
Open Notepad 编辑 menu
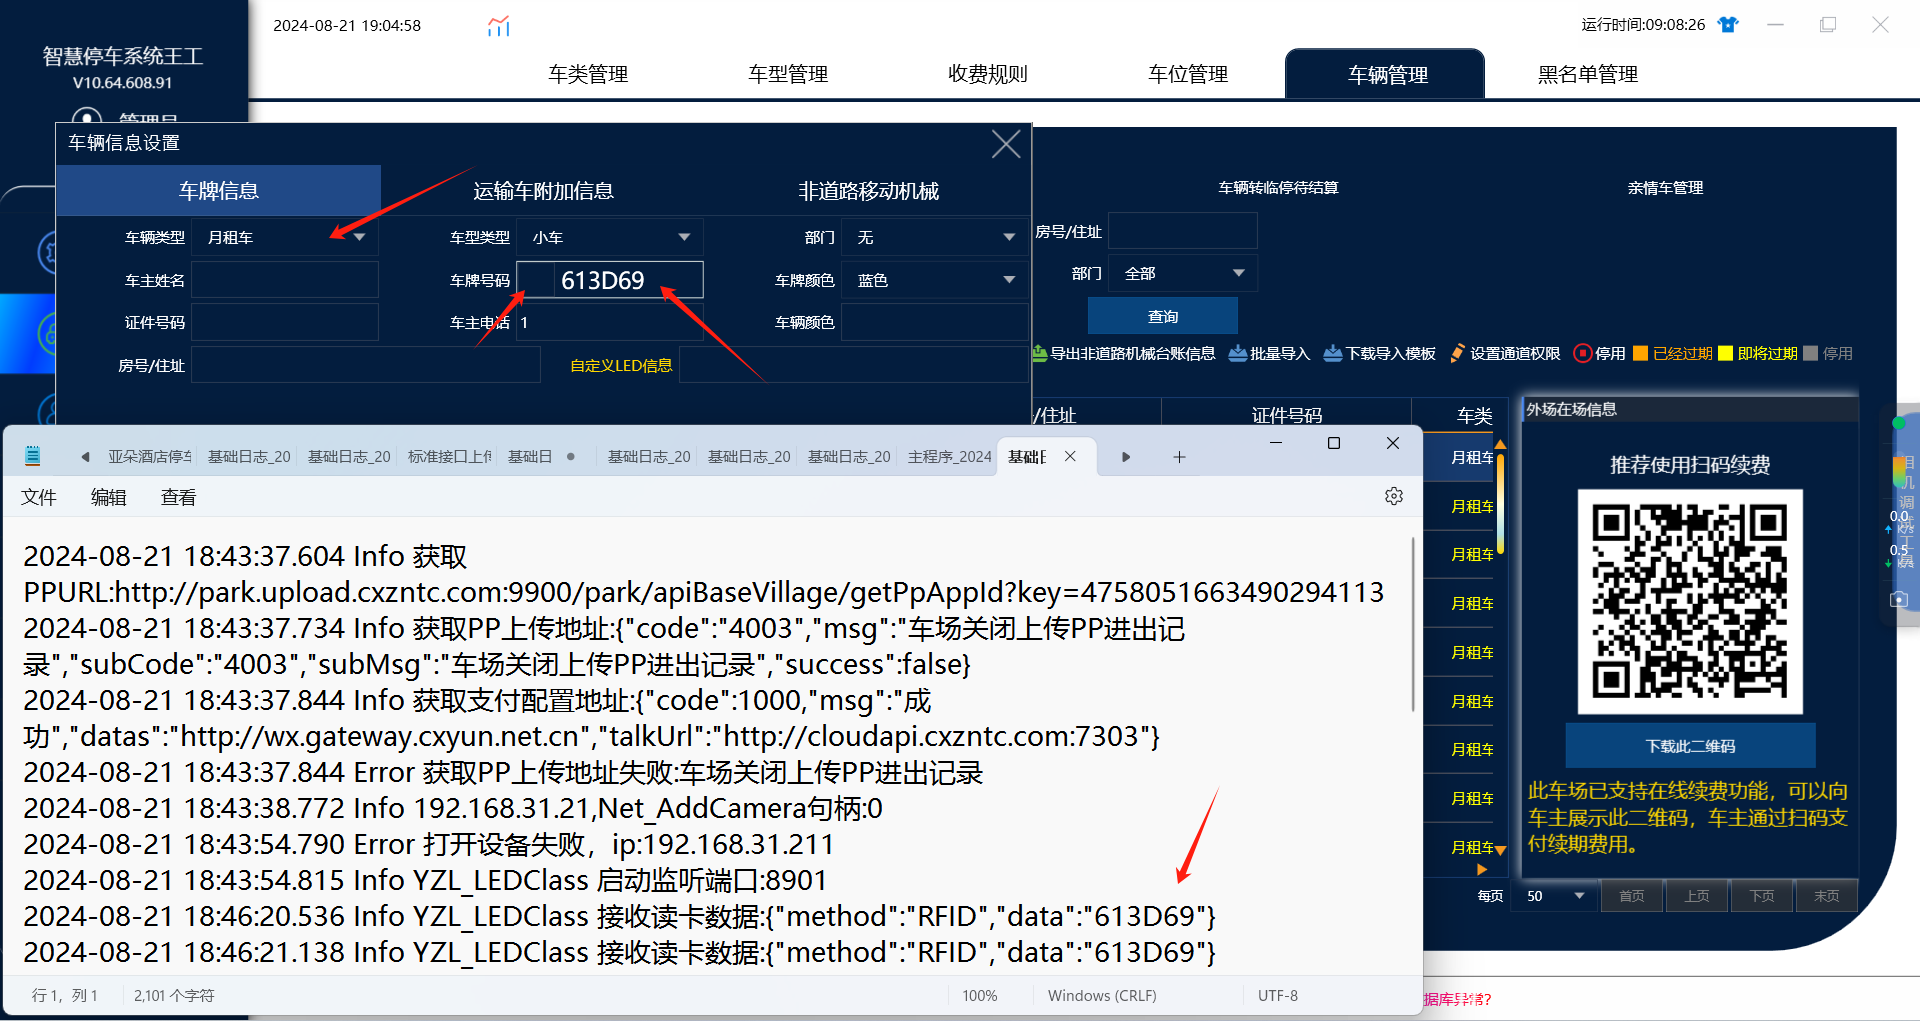(x=109, y=497)
